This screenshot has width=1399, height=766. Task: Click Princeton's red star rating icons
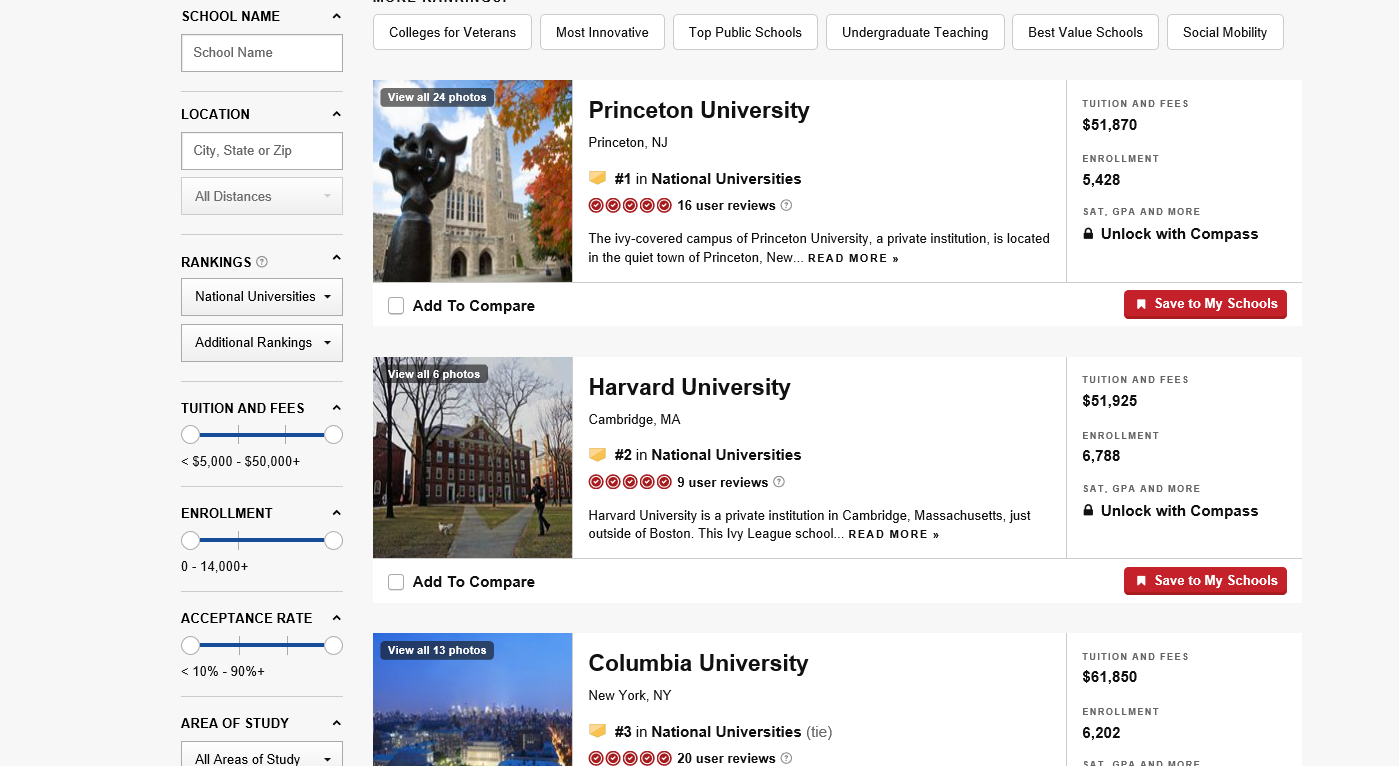tap(630, 205)
